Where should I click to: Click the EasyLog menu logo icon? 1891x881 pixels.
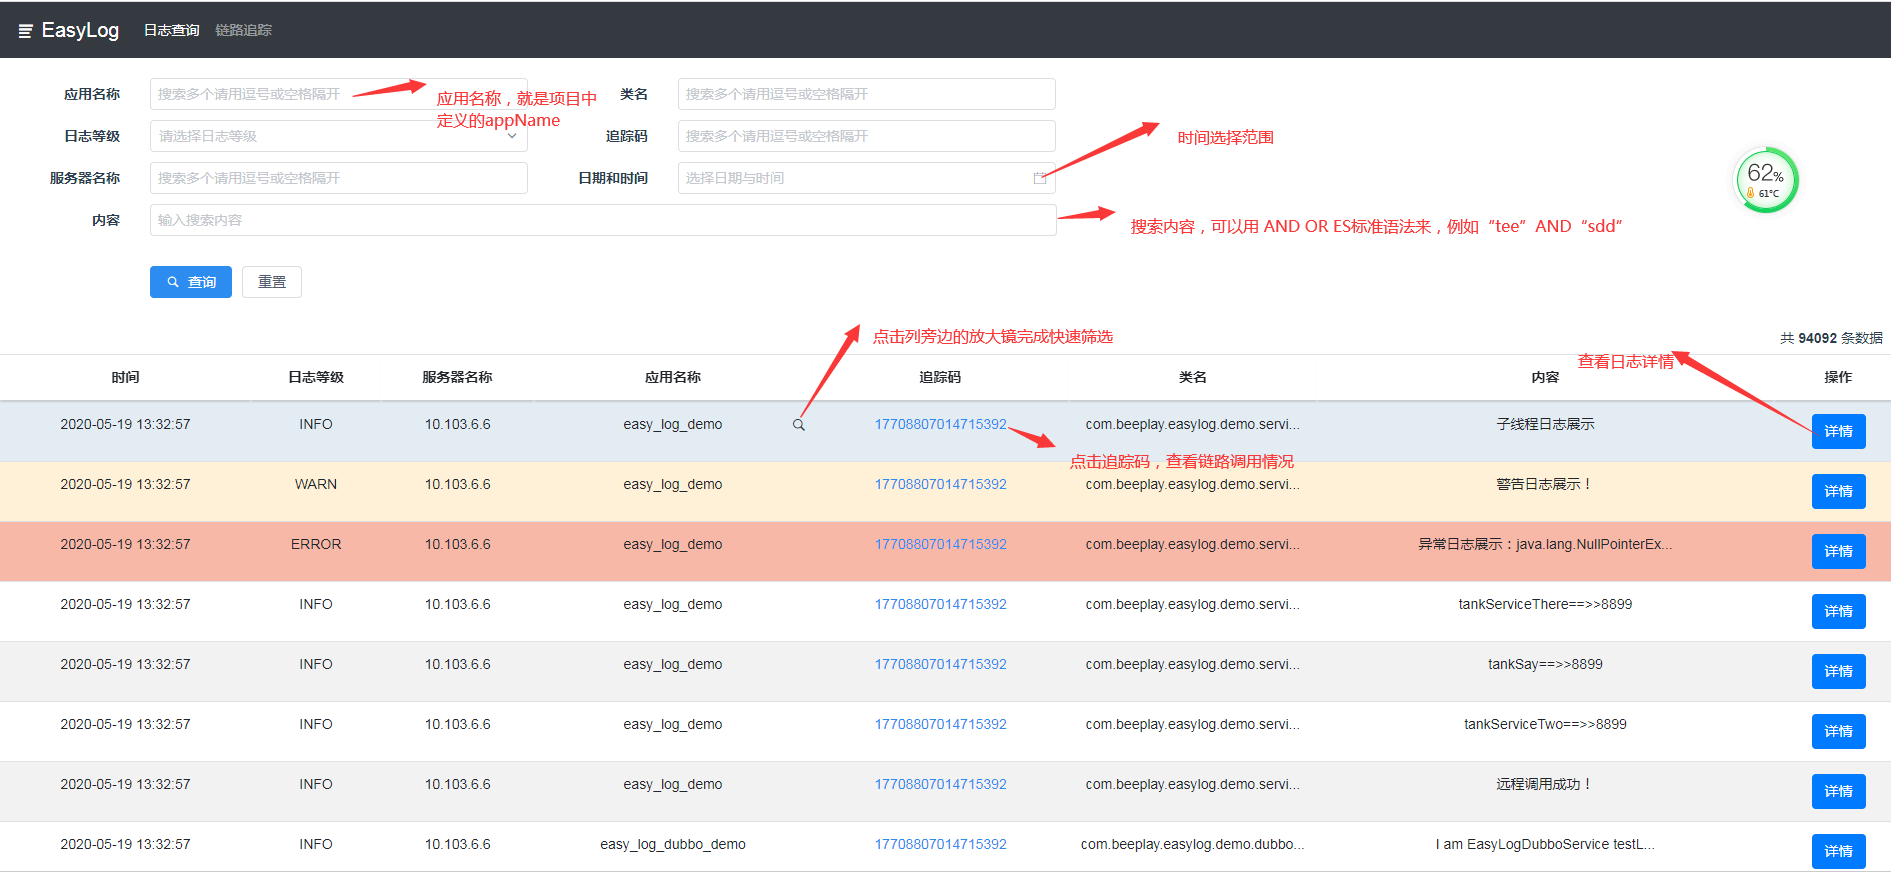[26, 31]
